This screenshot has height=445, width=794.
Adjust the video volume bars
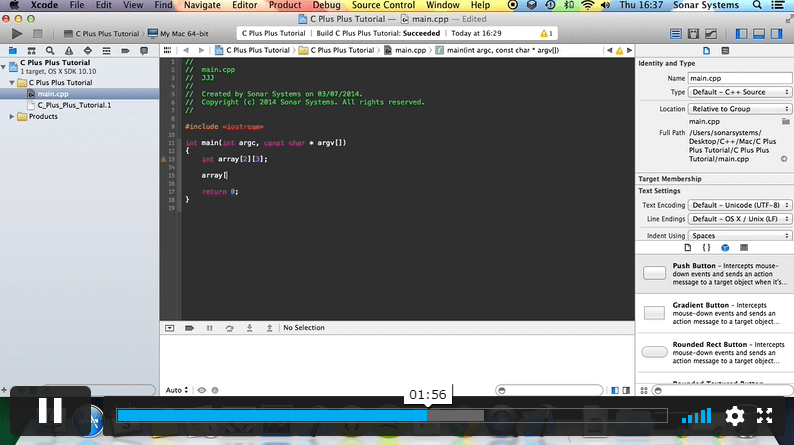(x=696, y=416)
